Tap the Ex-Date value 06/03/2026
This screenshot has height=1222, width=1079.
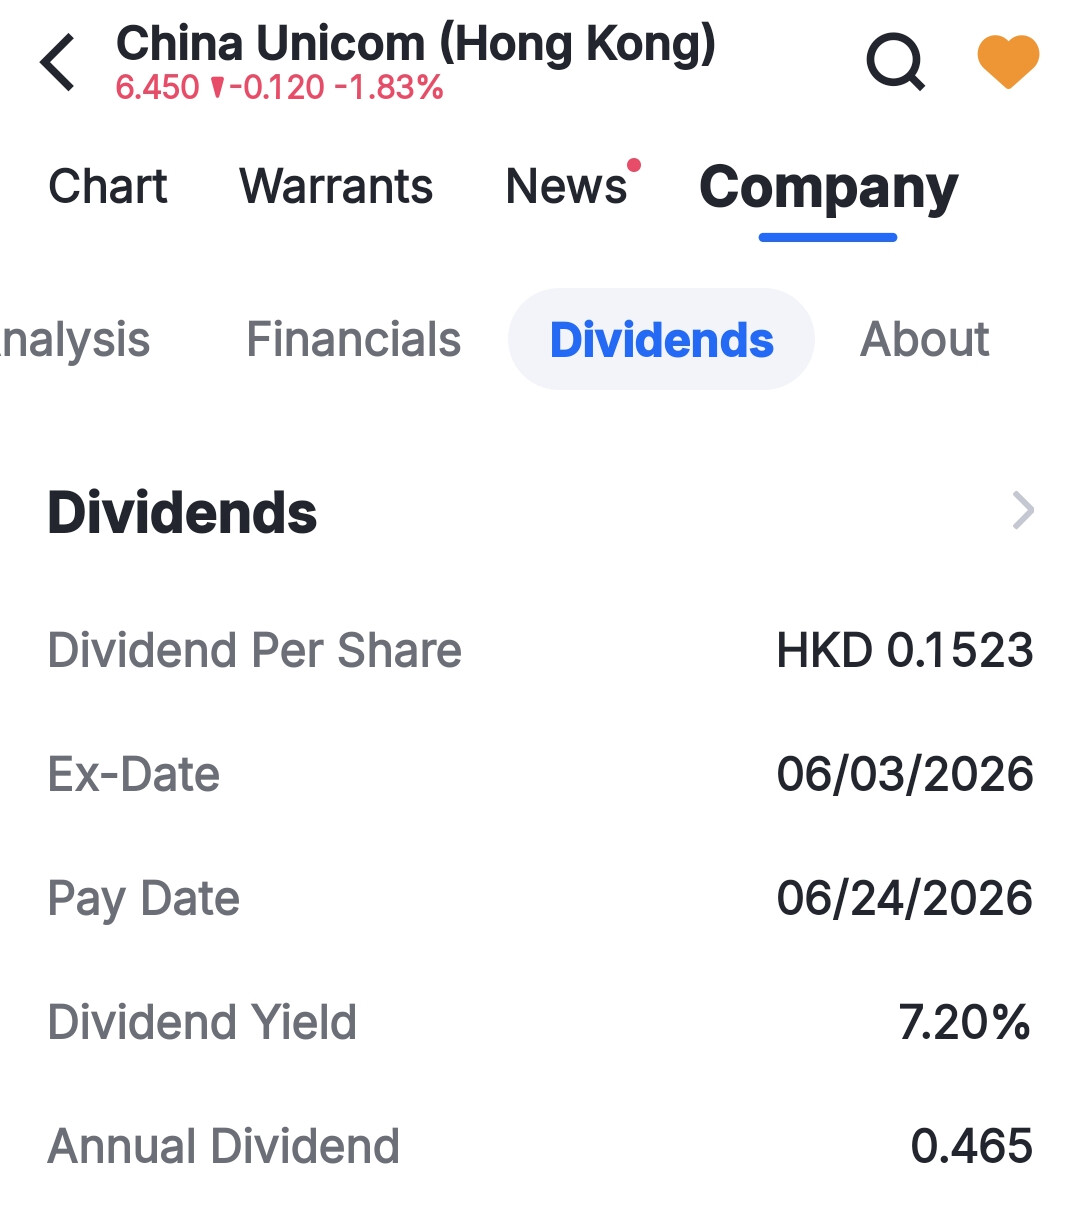[905, 774]
